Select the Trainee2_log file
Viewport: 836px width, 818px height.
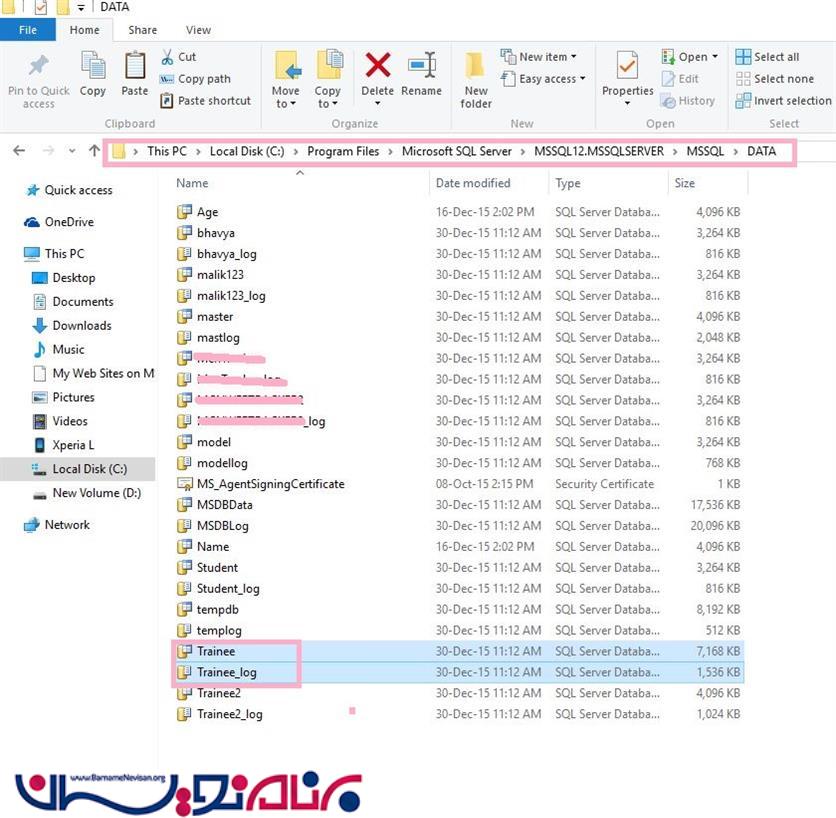click(229, 714)
